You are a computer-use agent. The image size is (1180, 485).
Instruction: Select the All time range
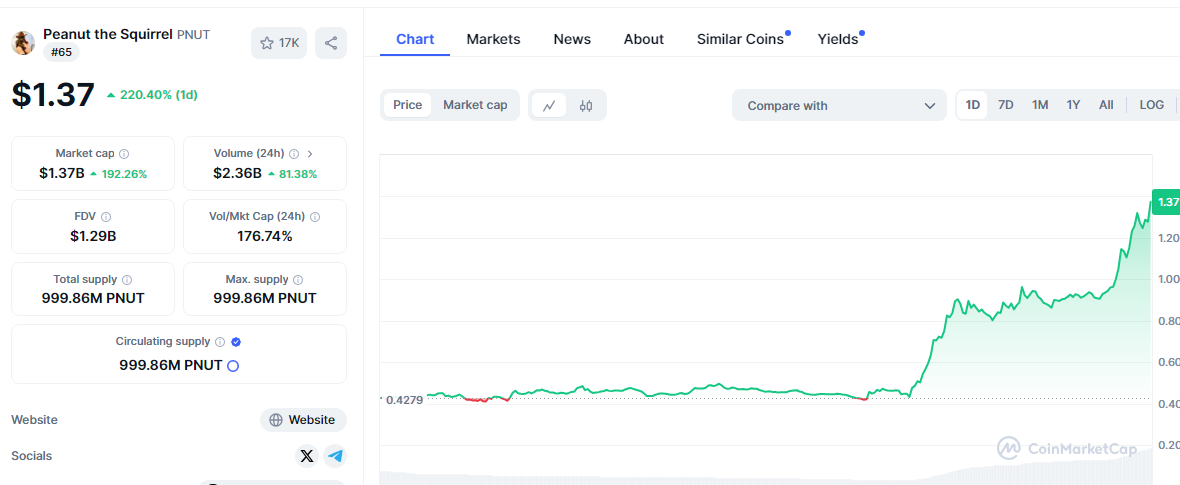[x=1105, y=105]
